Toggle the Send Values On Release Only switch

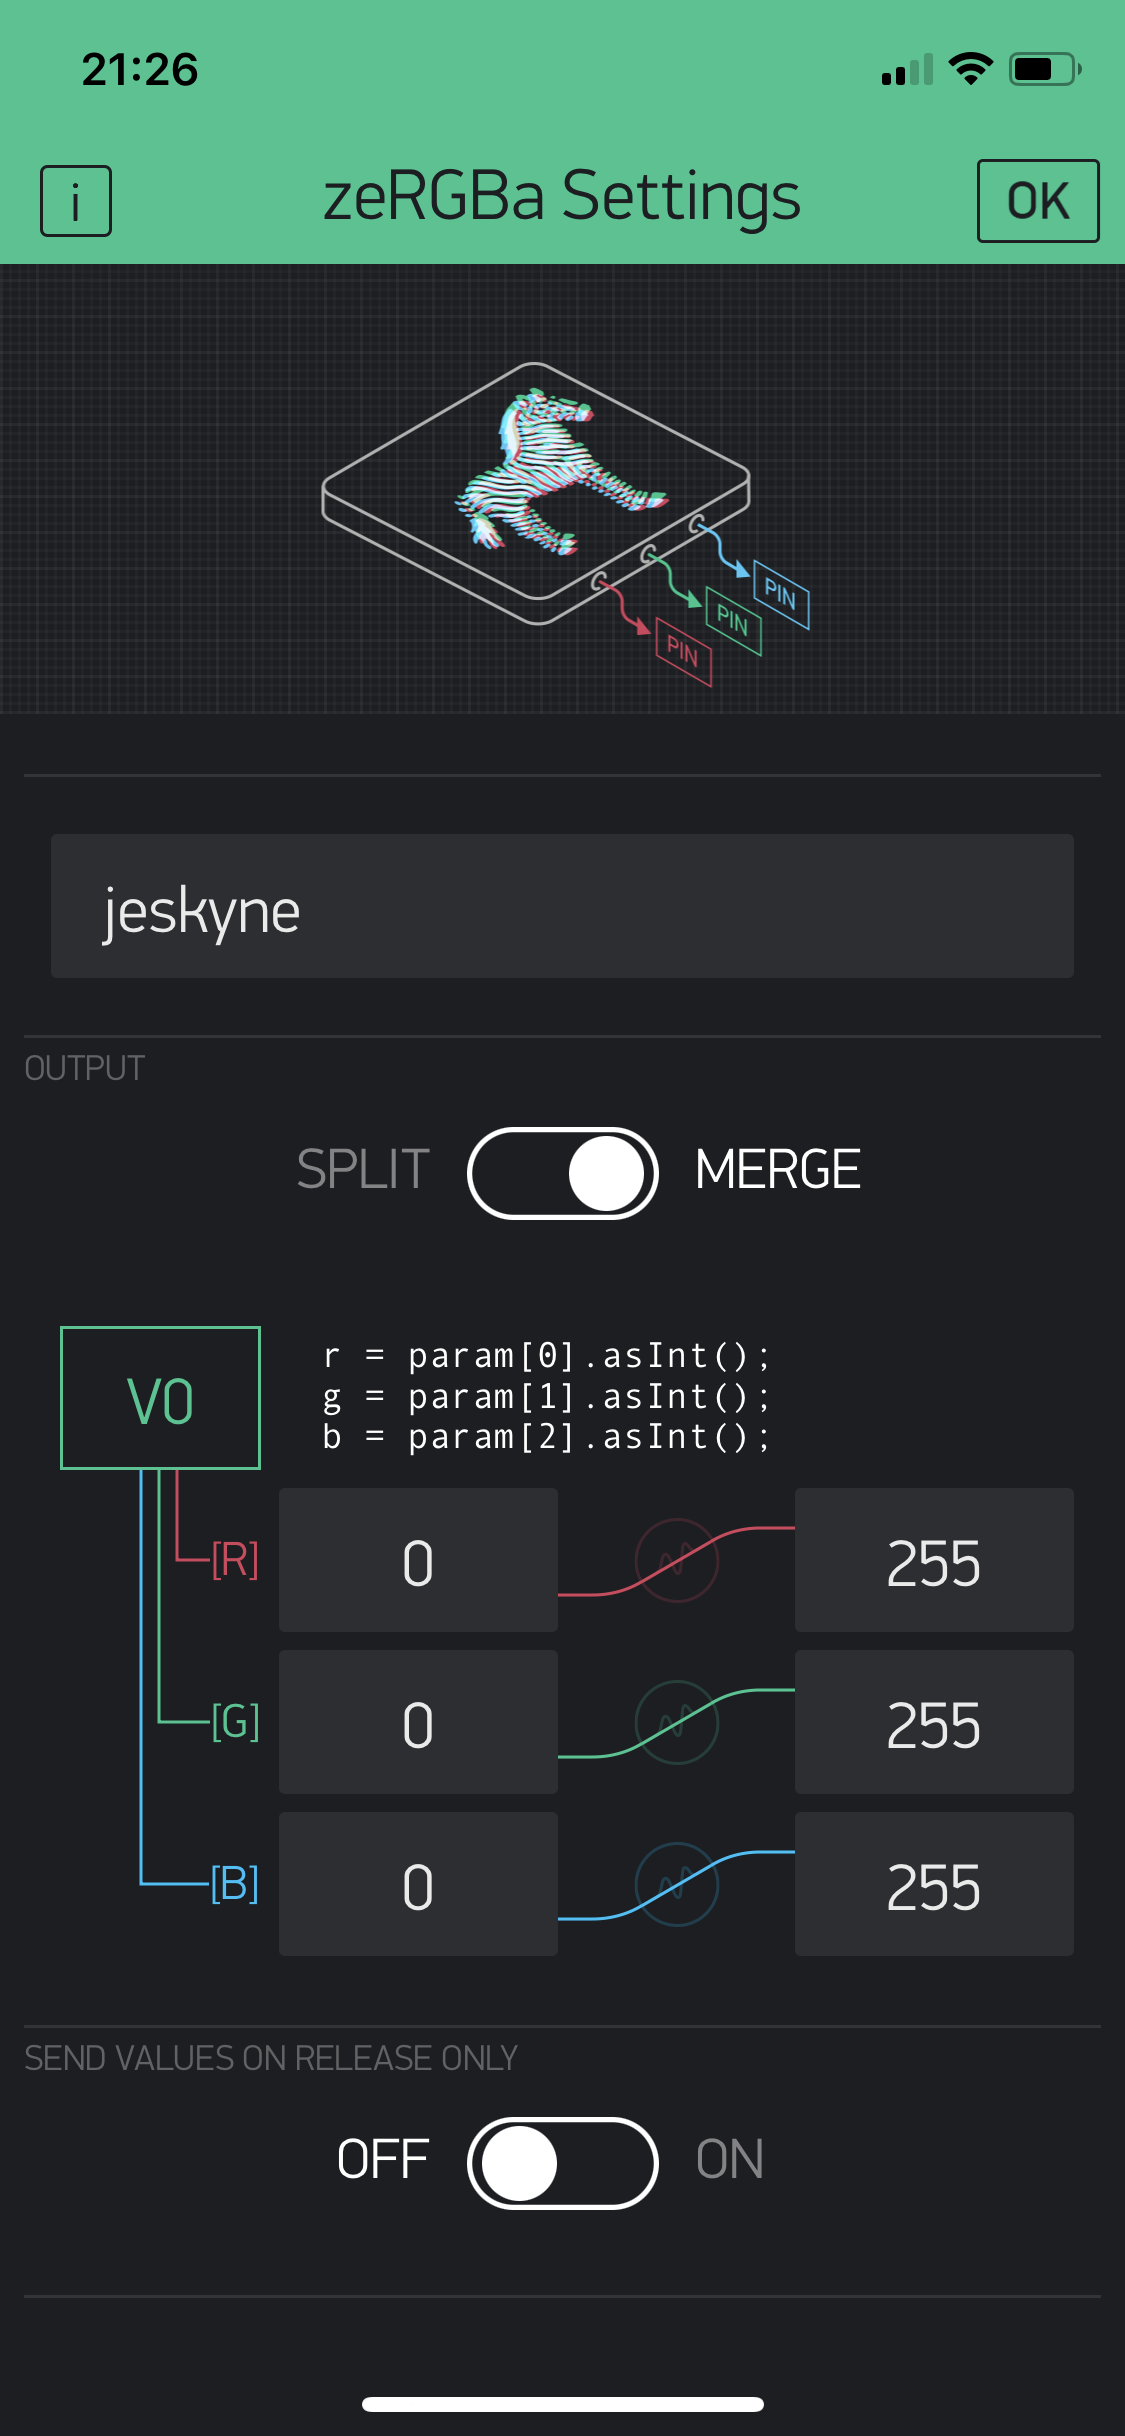[562, 2163]
